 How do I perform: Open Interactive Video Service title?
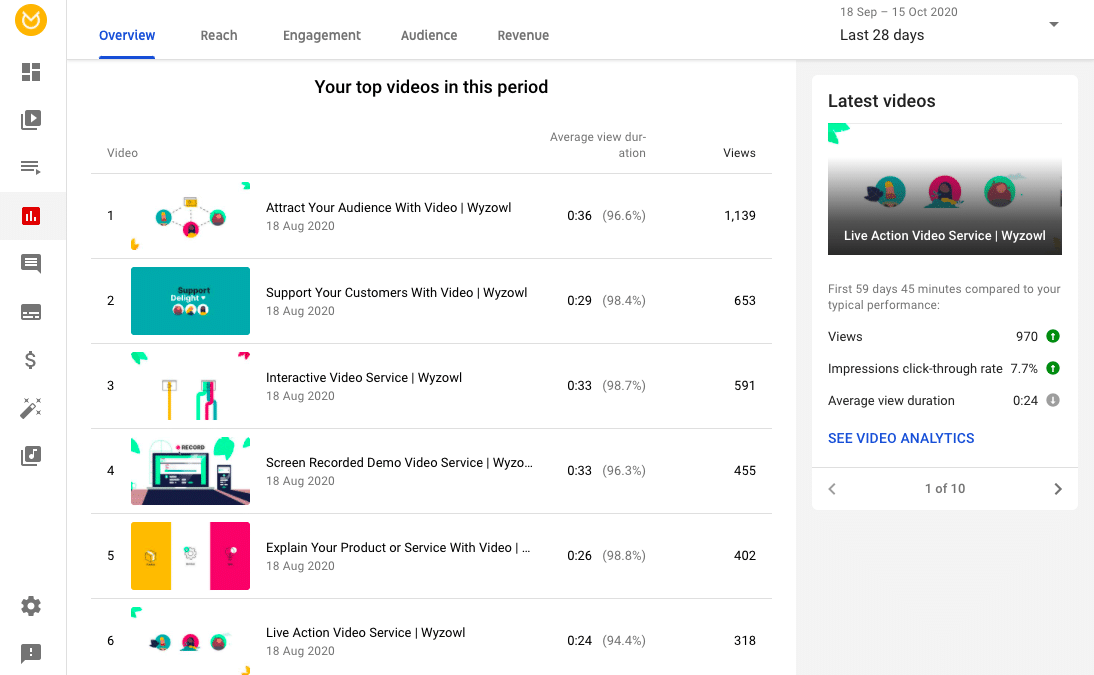pyautogui.click(x=364, y=378)
